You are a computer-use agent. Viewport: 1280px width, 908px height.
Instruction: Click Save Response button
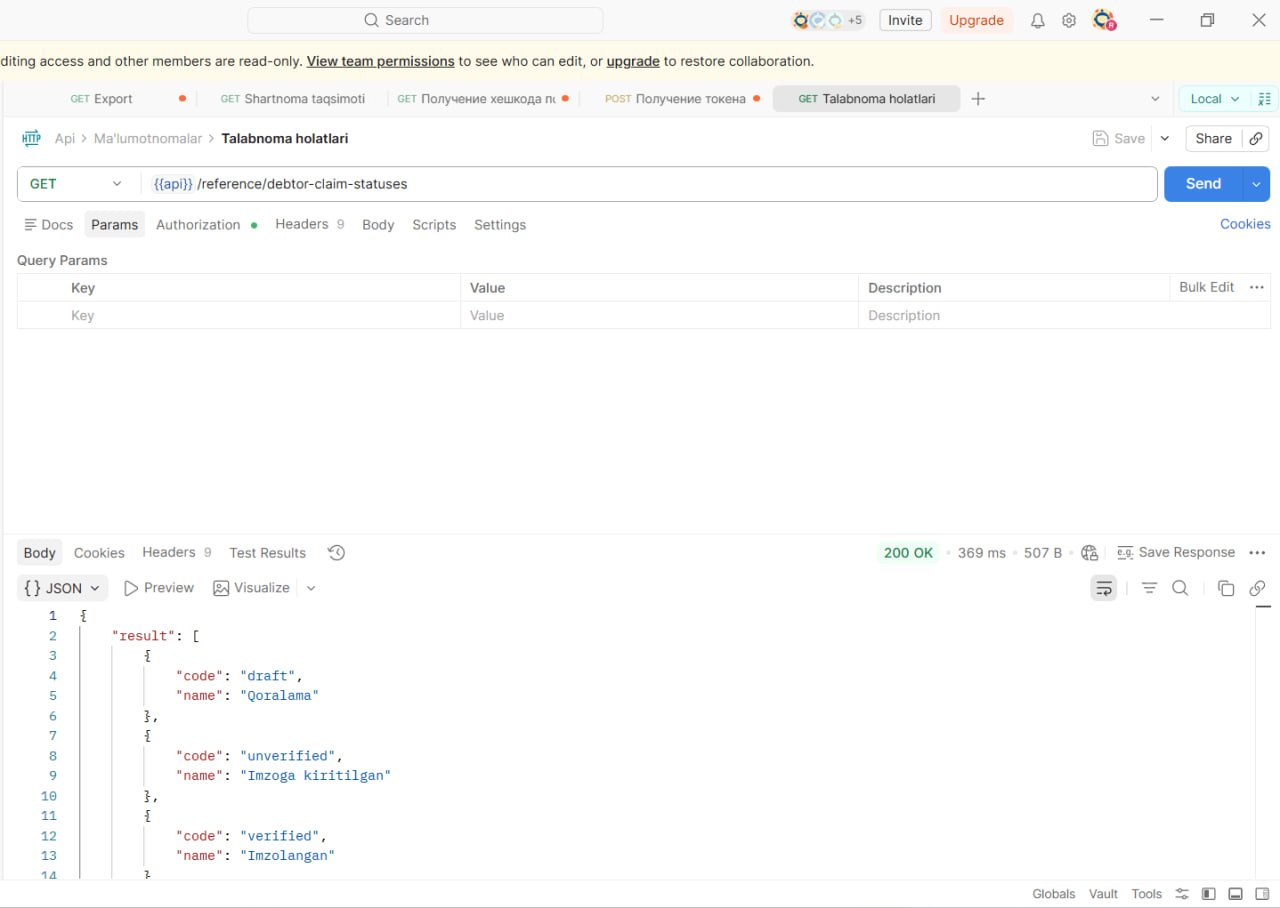tap(1176, 553)
